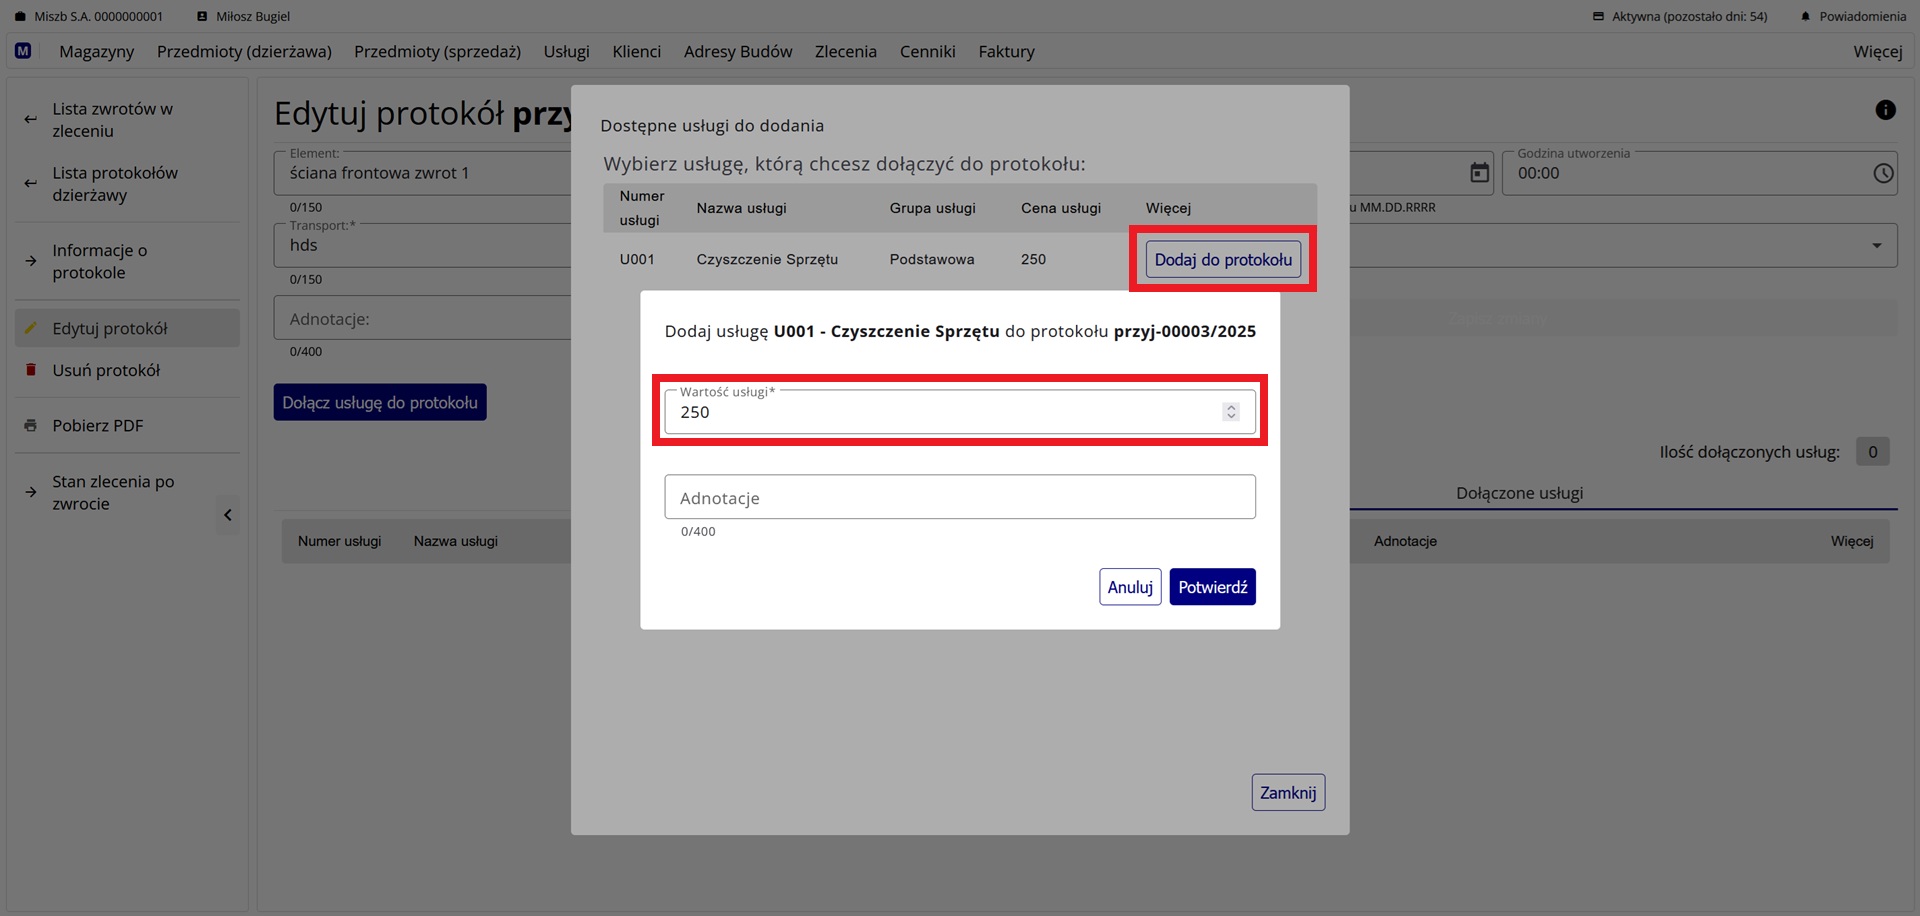Go back to Lista zwrotów w zleceniu

coord(112,120)
